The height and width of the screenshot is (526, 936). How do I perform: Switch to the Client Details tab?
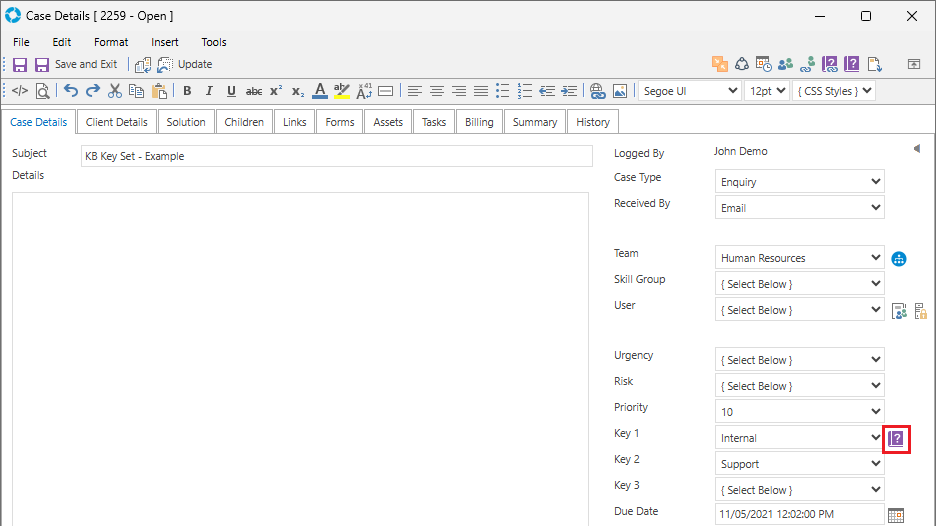point(117,122)
